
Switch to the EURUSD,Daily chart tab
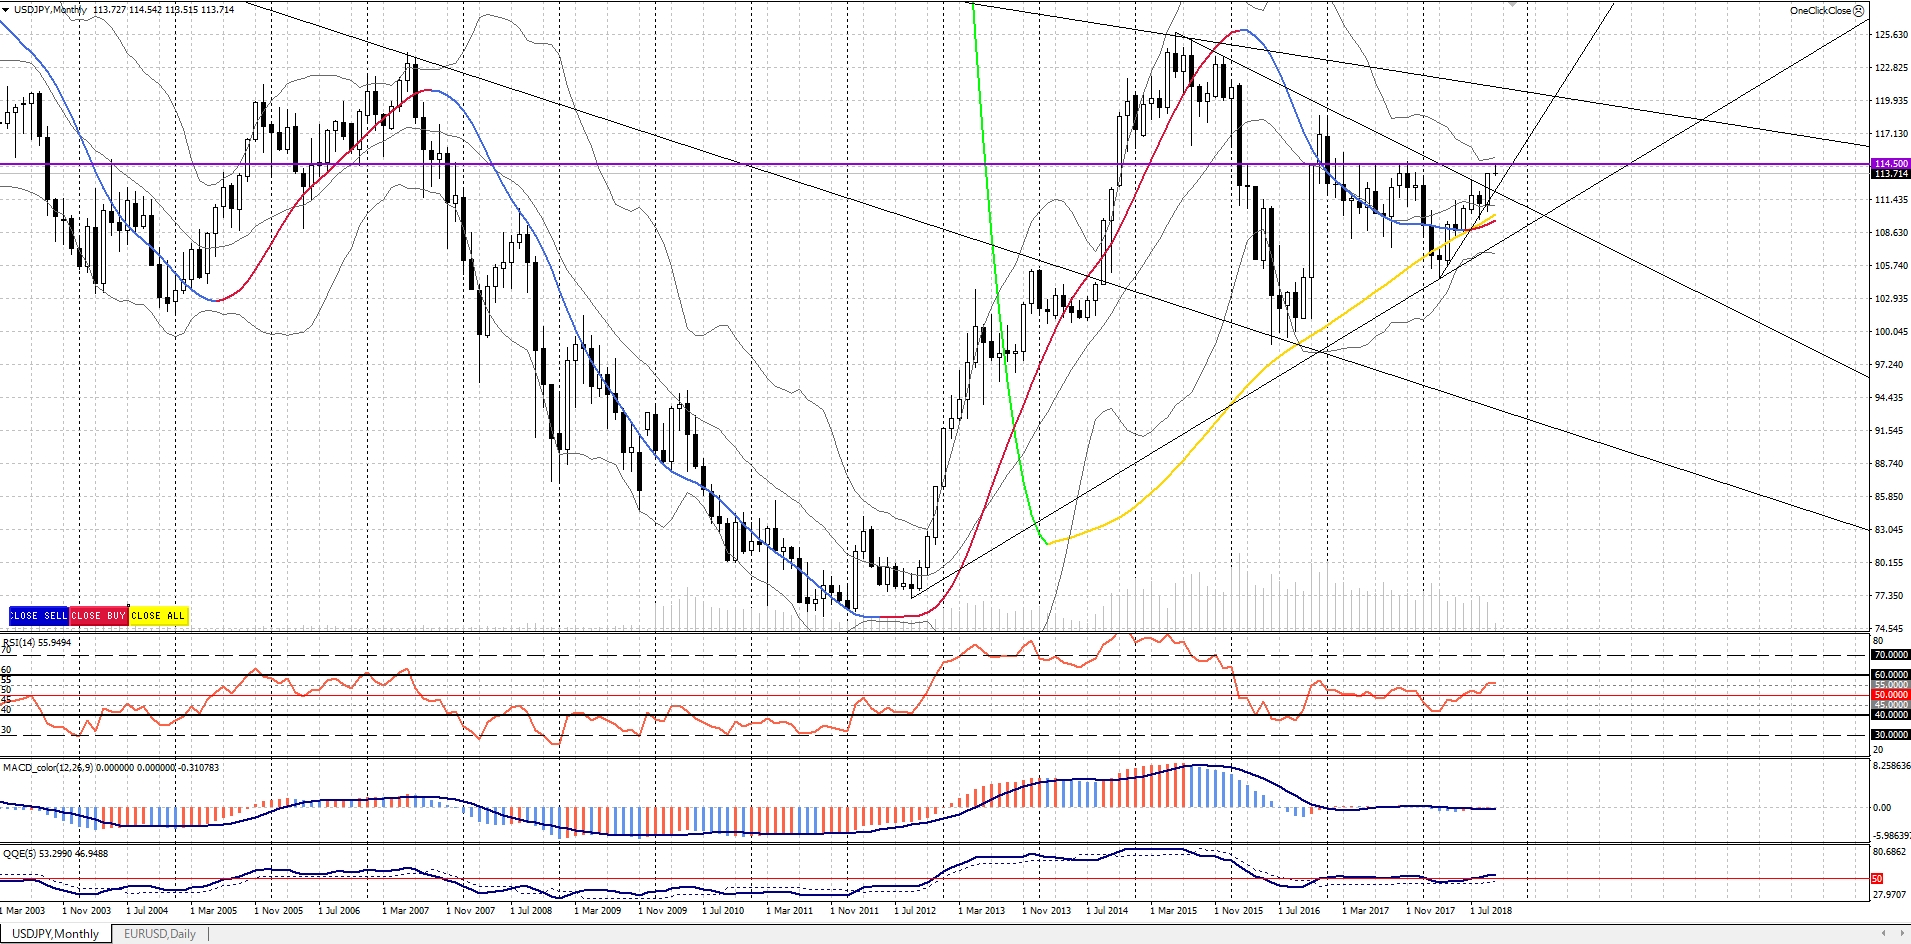159,934
